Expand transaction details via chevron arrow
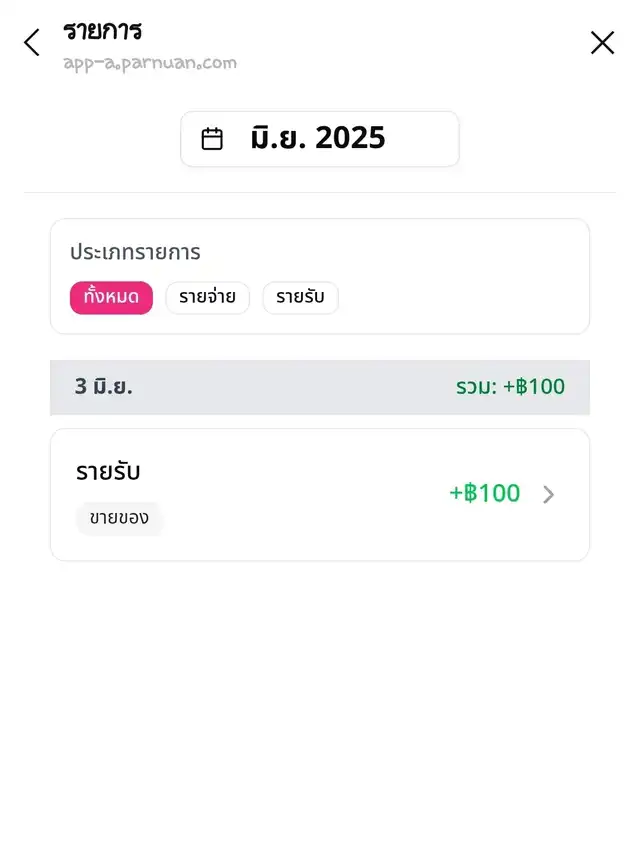Viewport: 640px width, 853px height. click(548, 494)
